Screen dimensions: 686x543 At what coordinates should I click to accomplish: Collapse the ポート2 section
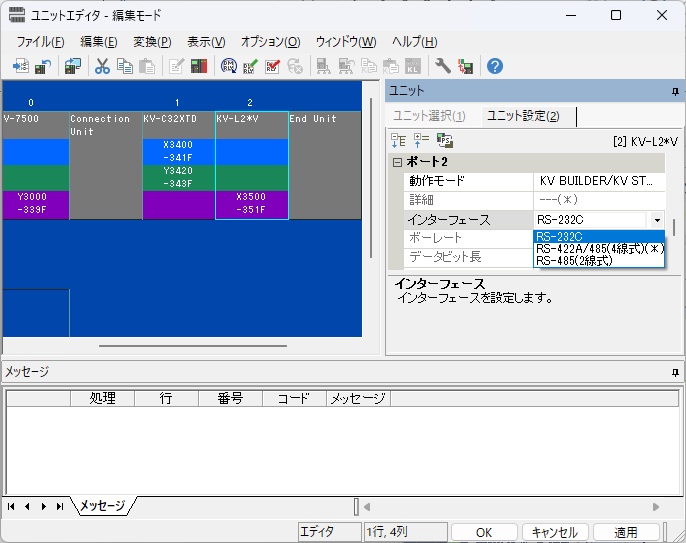(x=398, y=162)
